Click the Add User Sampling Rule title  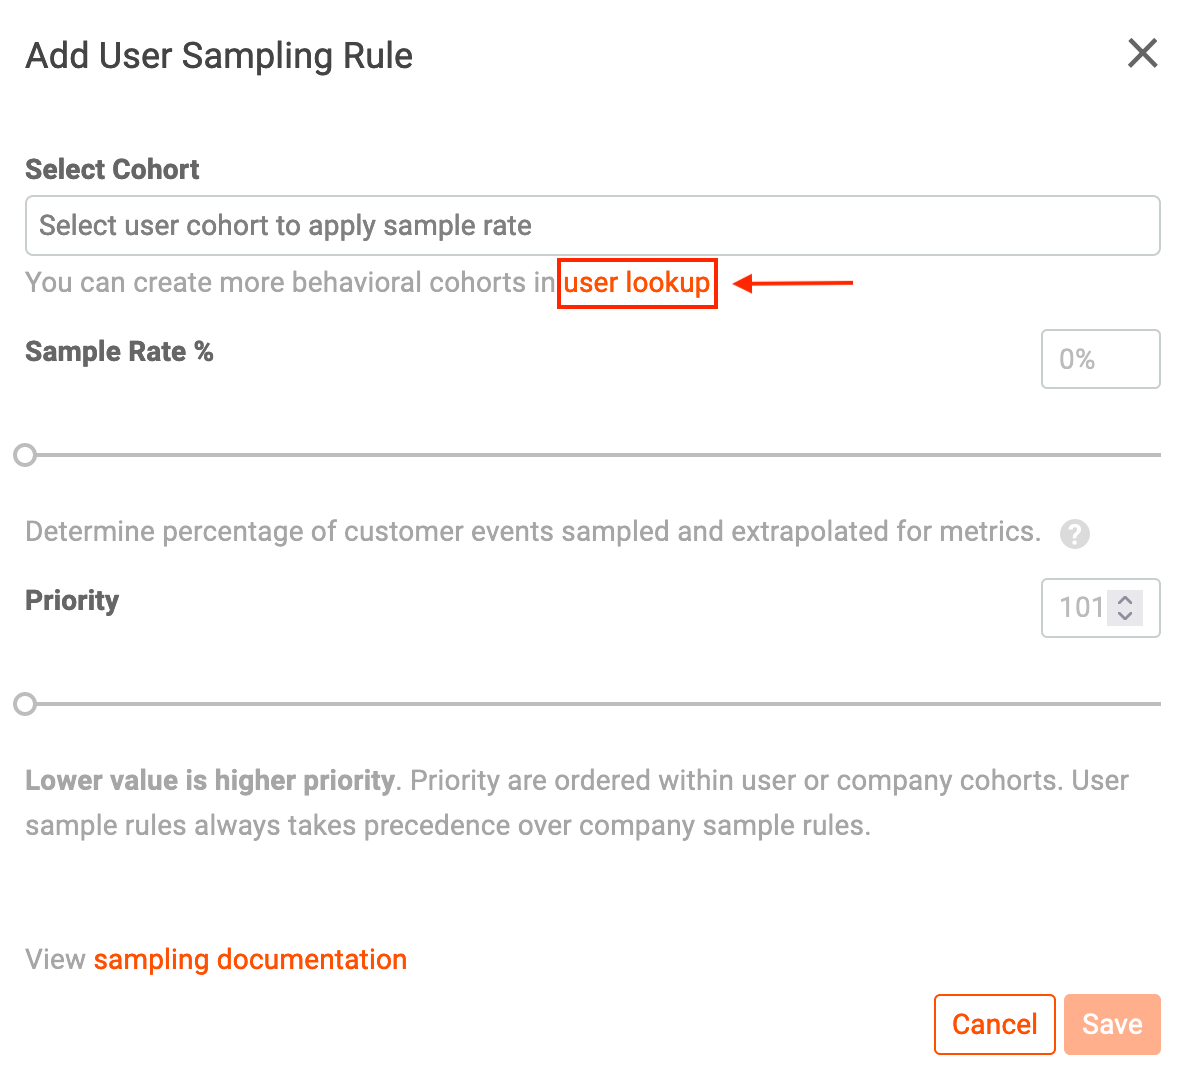tap(219, 56)
